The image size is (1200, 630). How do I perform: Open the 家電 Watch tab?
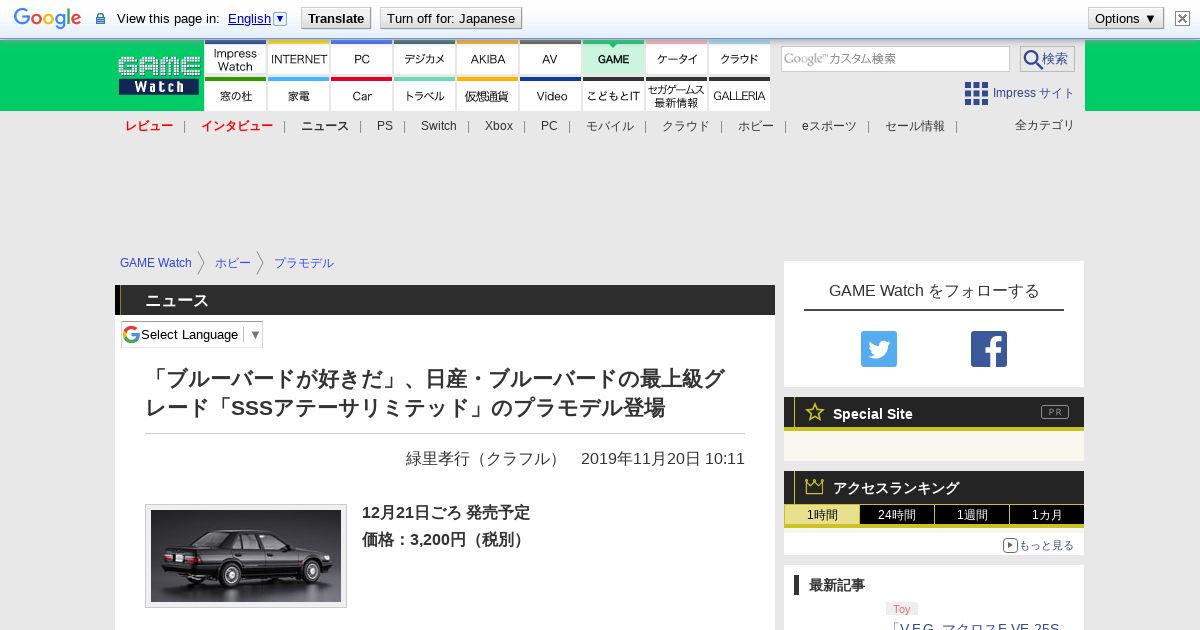click(299, 95)
